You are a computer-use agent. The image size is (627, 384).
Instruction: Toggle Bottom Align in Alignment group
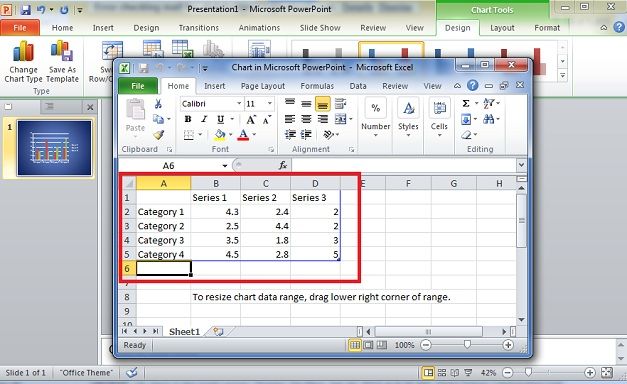(323, 104)
